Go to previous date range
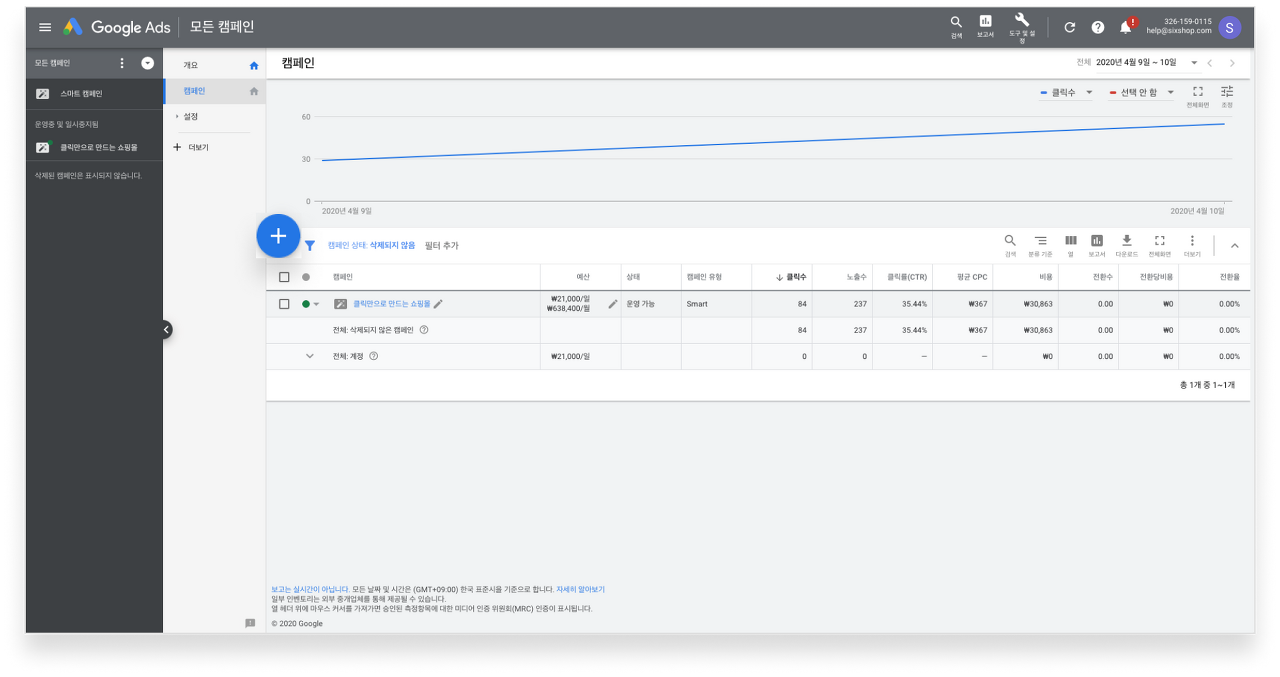 (x=1210, y=63)
